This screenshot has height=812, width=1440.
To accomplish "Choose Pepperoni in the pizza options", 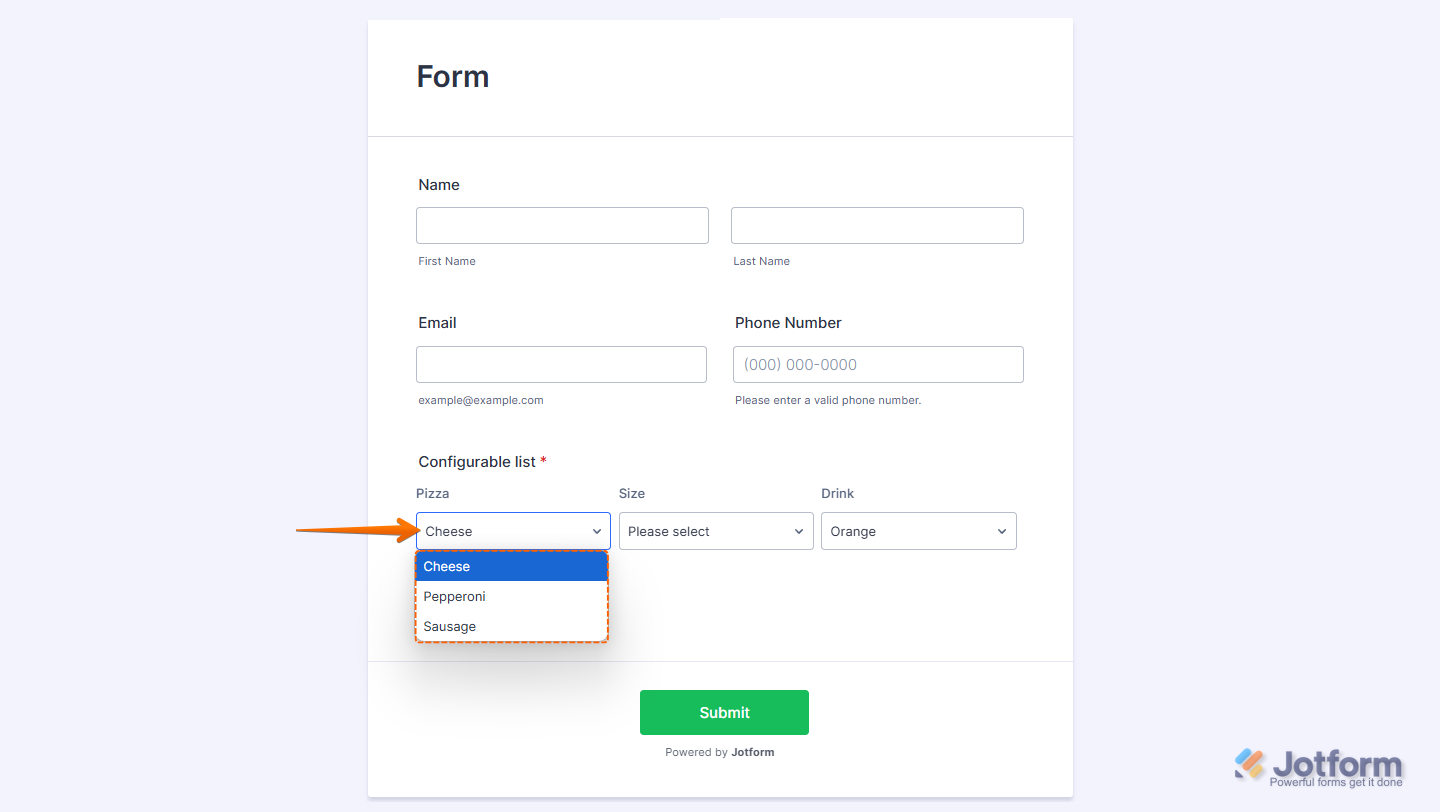I will point(511,597).
